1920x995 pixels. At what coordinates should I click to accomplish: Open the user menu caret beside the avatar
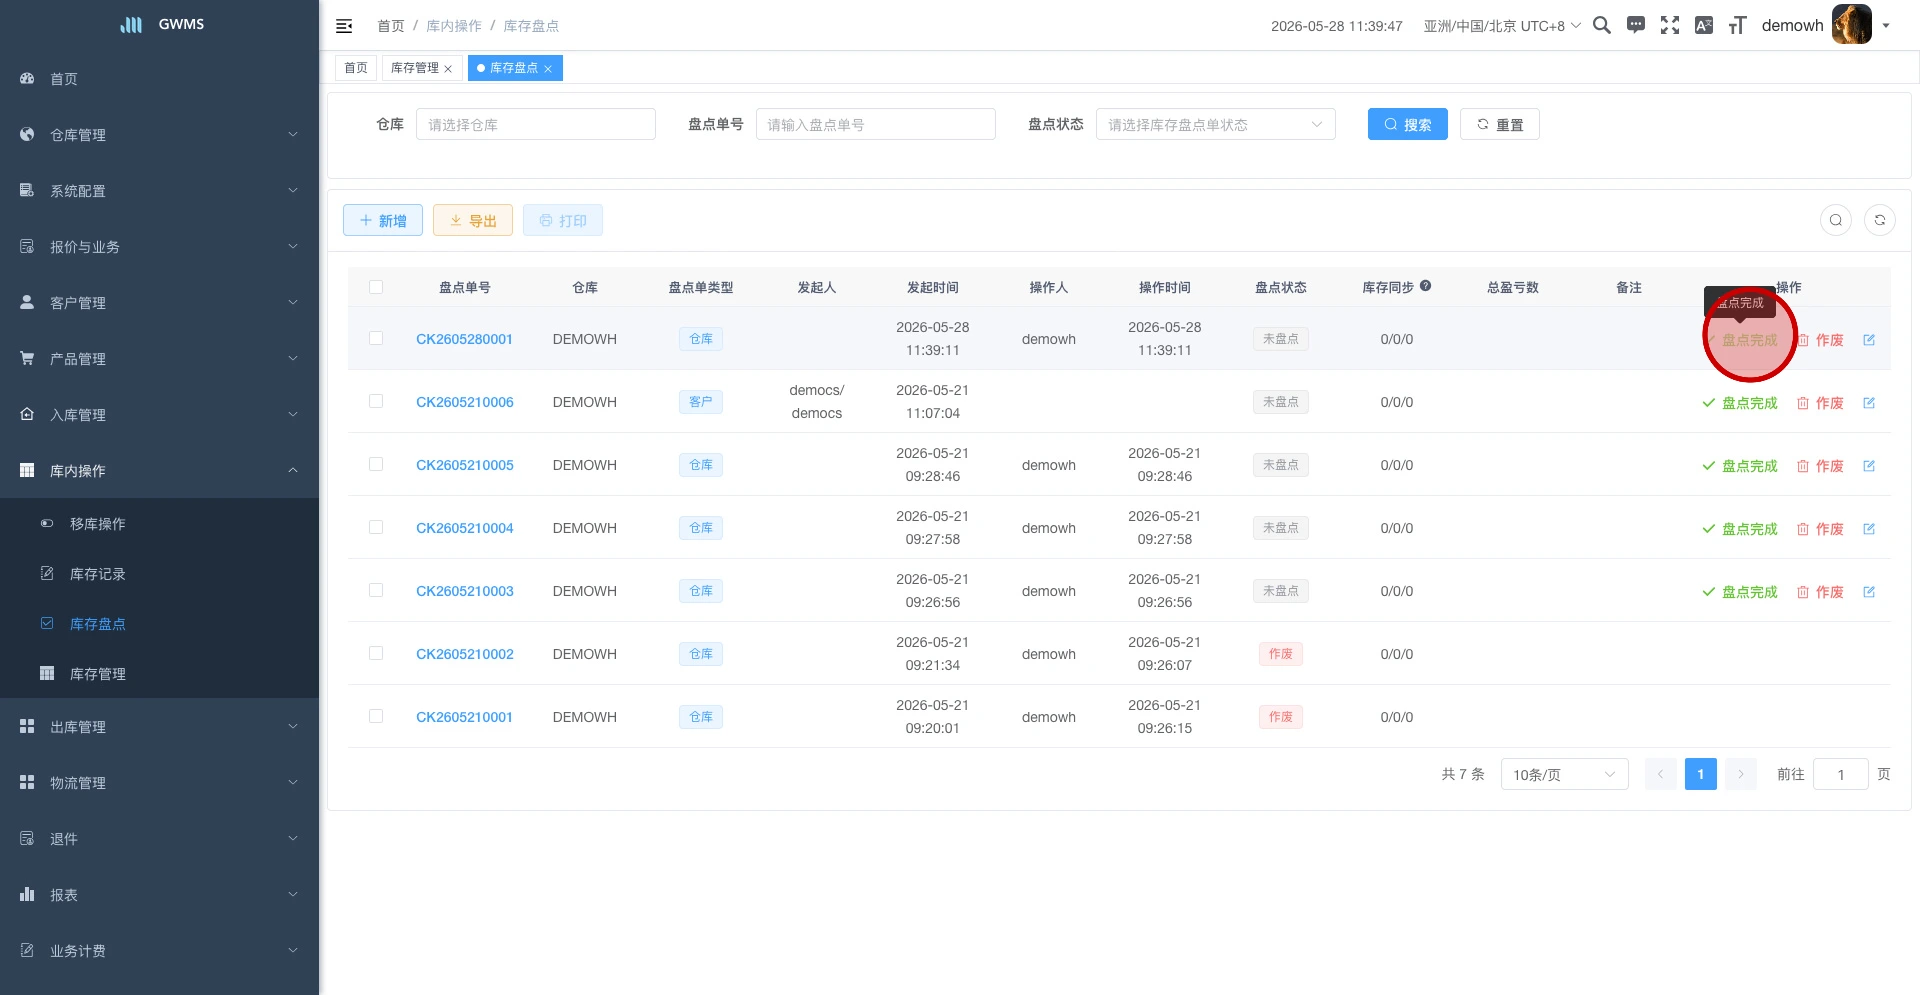pyautogui.click(x=1886, y=26)
